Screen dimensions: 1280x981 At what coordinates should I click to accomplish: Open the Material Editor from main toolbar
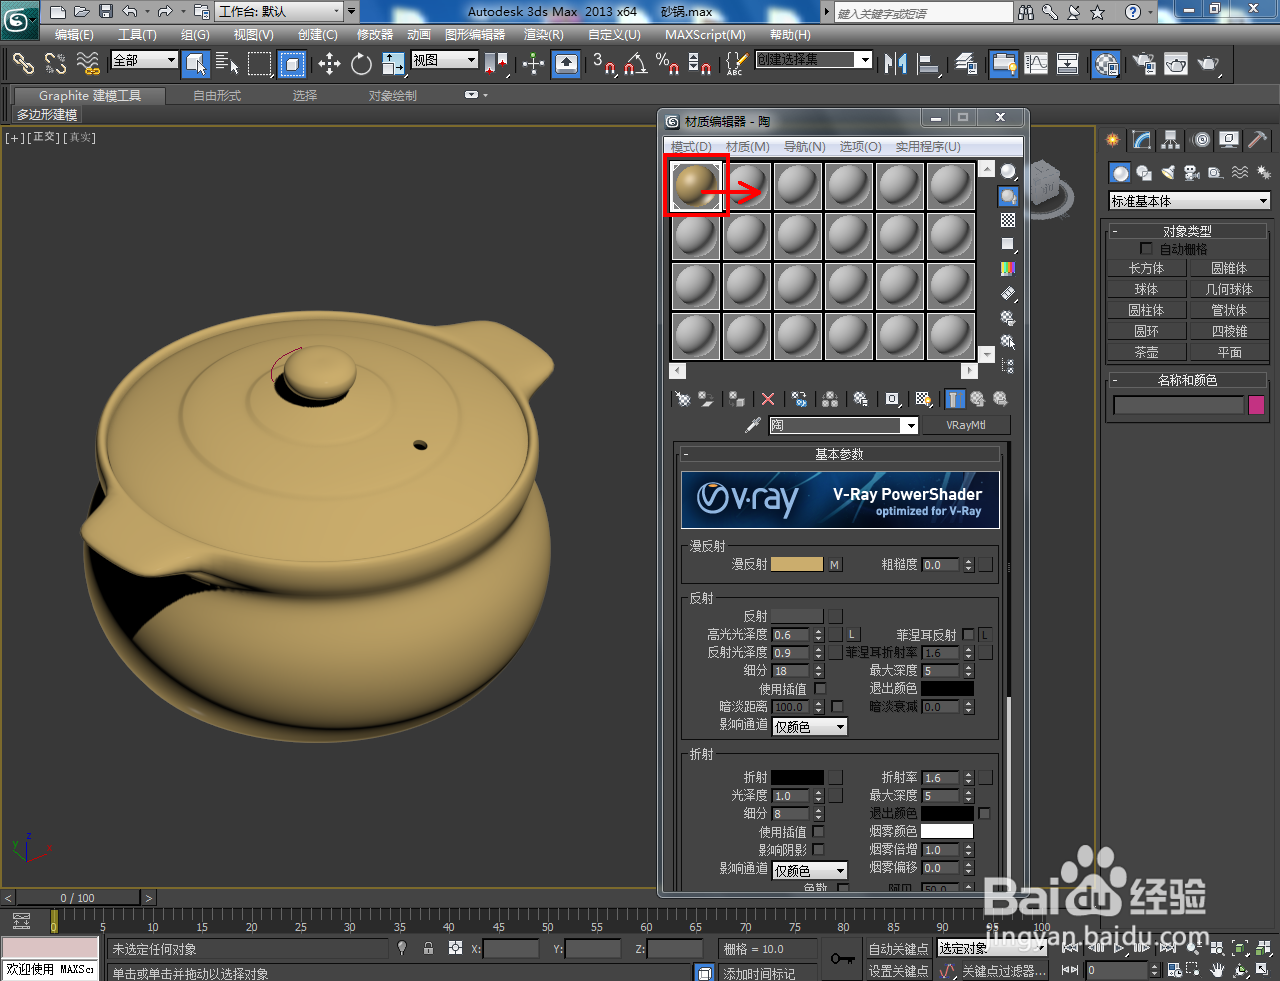(x=1106, y=64)
